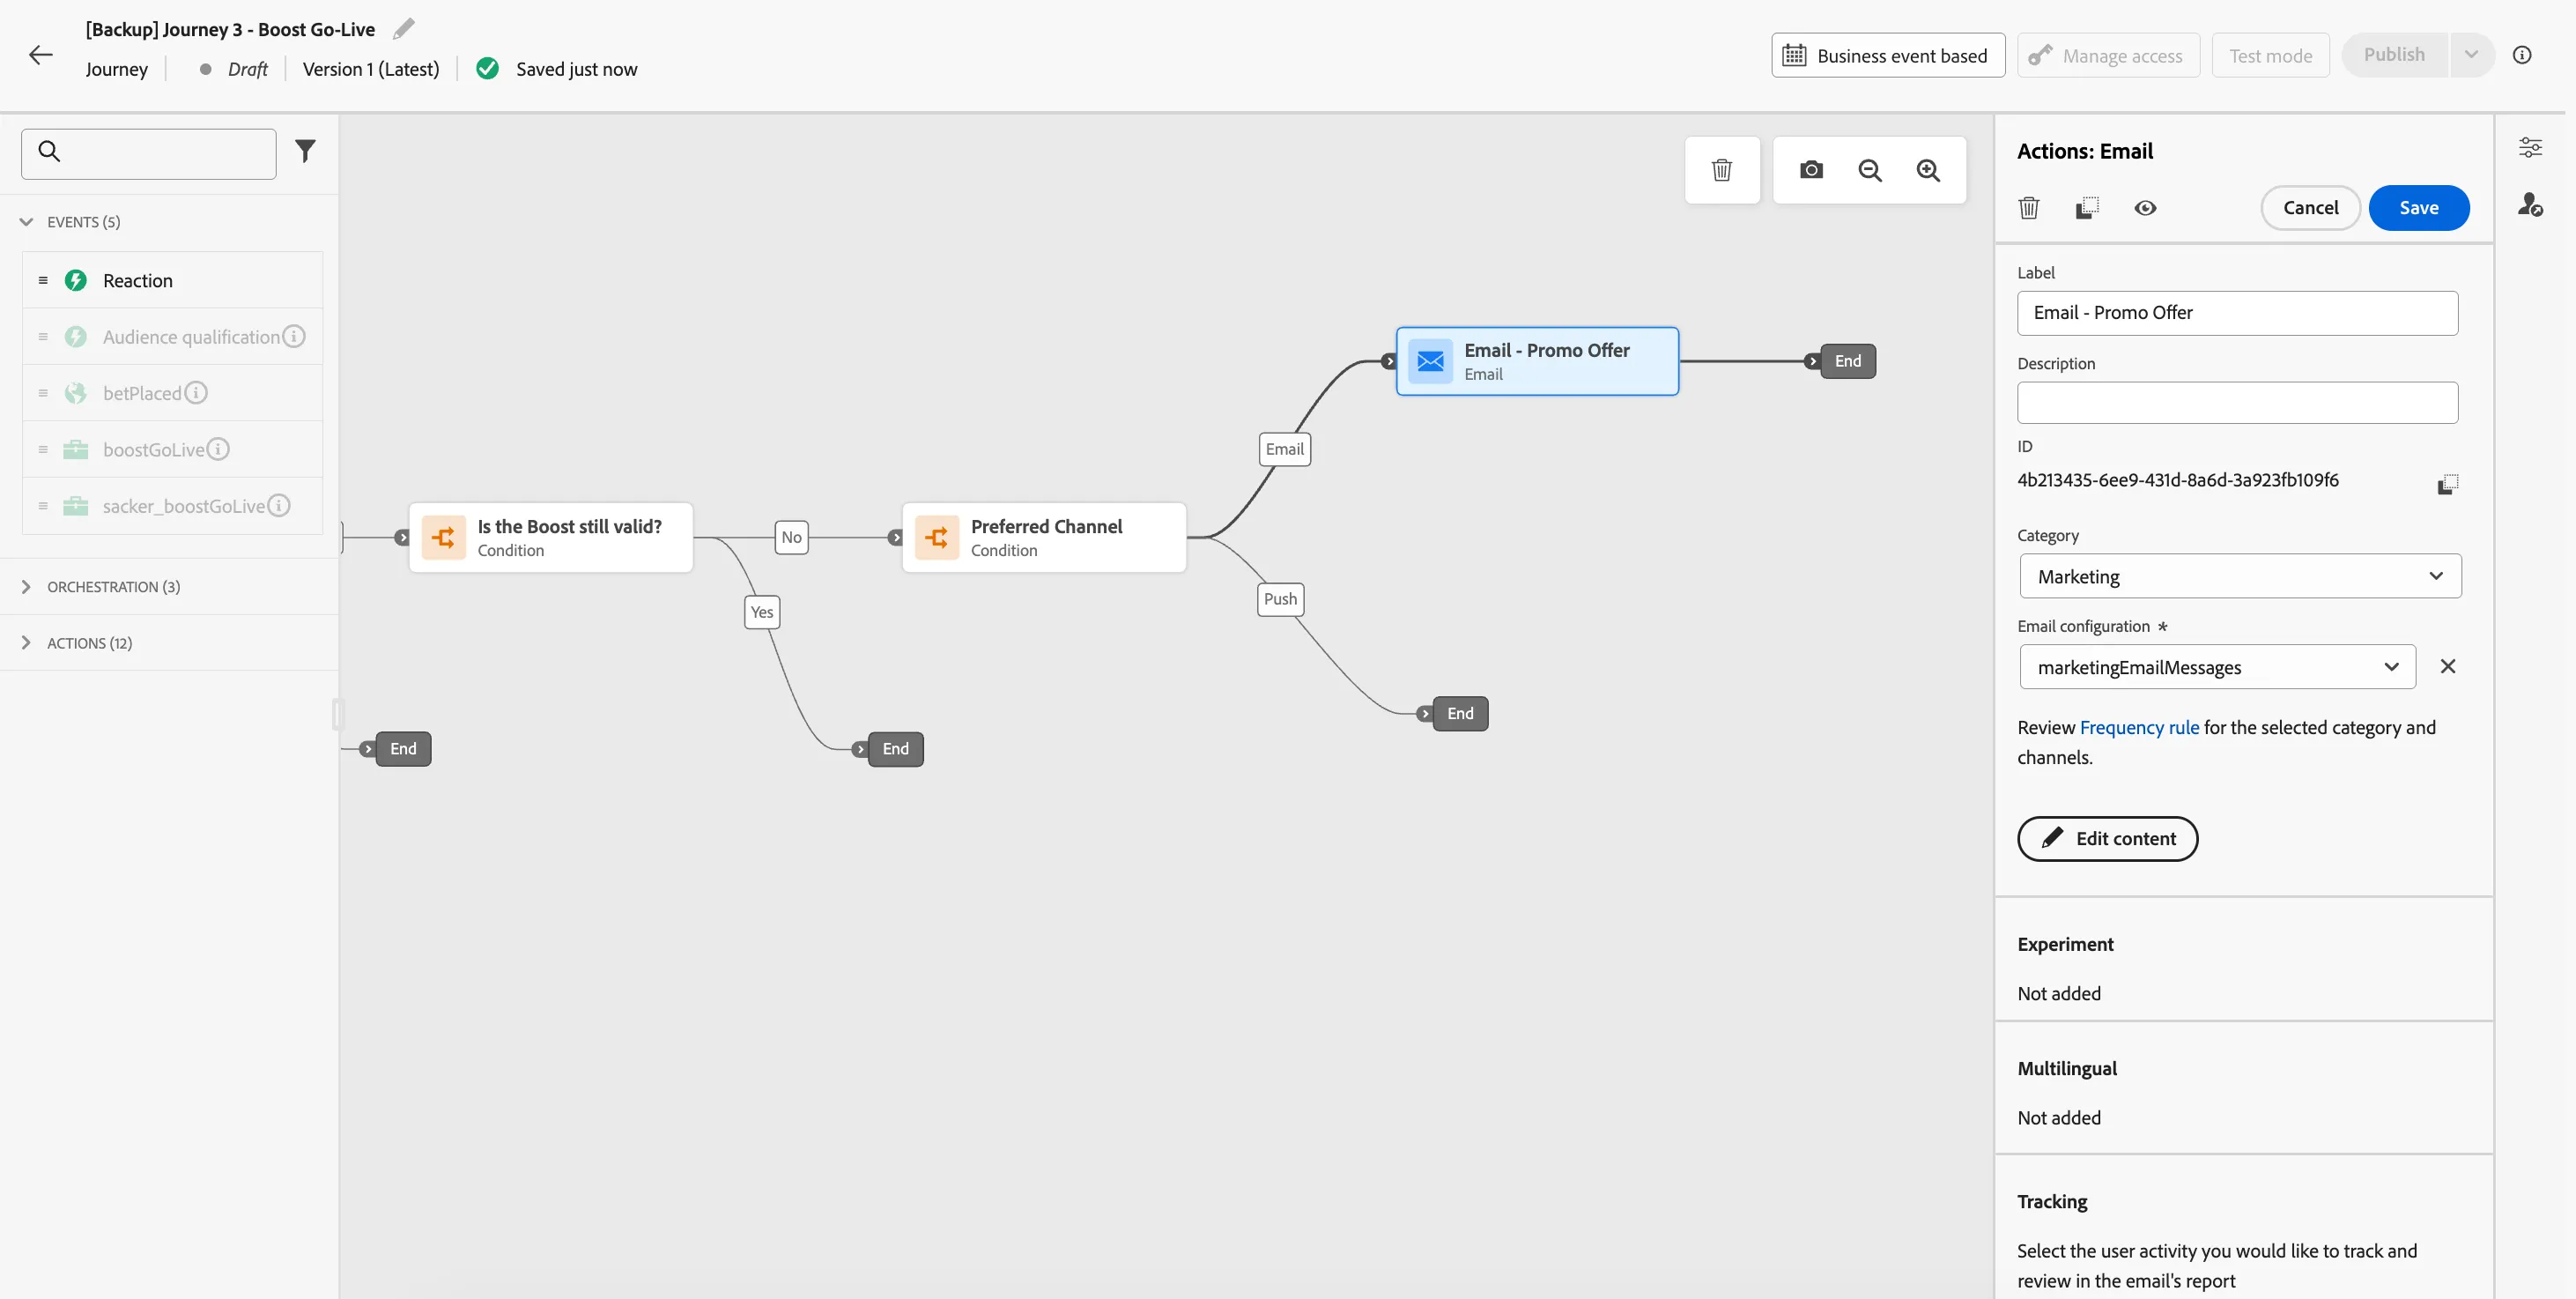Image resolution: width=2576 pixels, height=1299 pixels.
Task: Select the Preferred Channel condition node
Action: click(1044, 537)
